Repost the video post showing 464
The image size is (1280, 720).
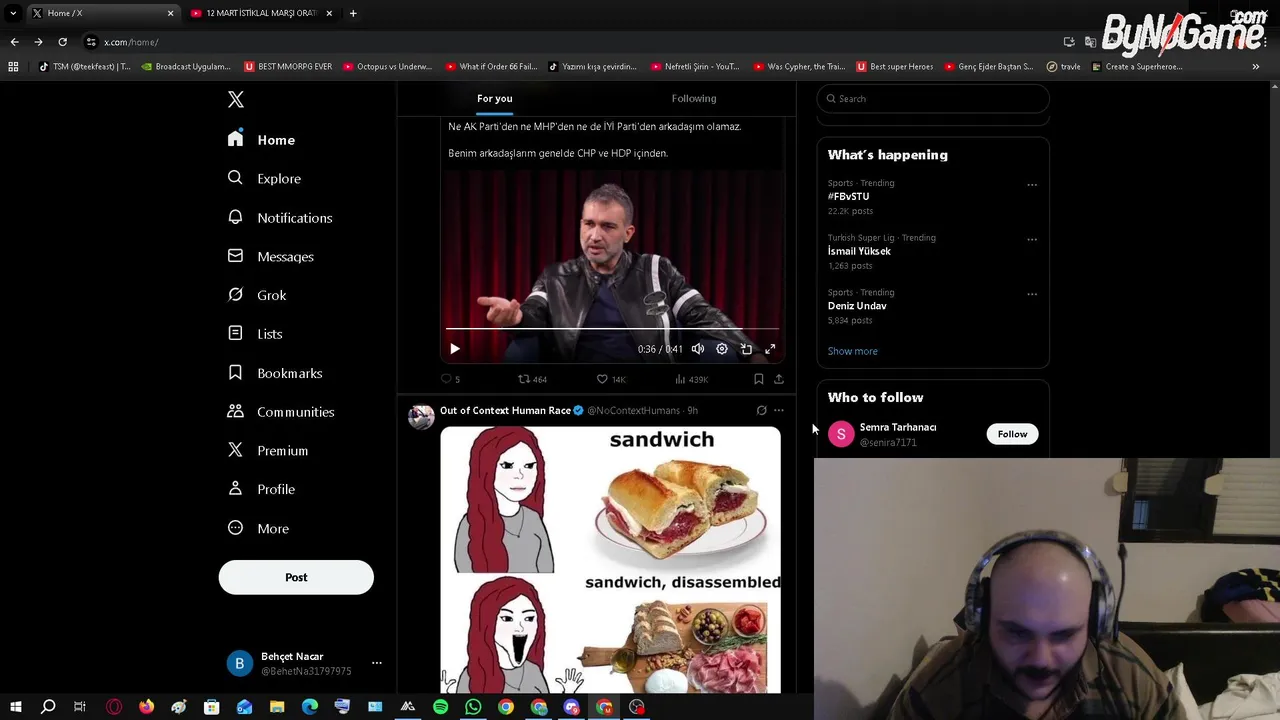click(x=532, y=379)
